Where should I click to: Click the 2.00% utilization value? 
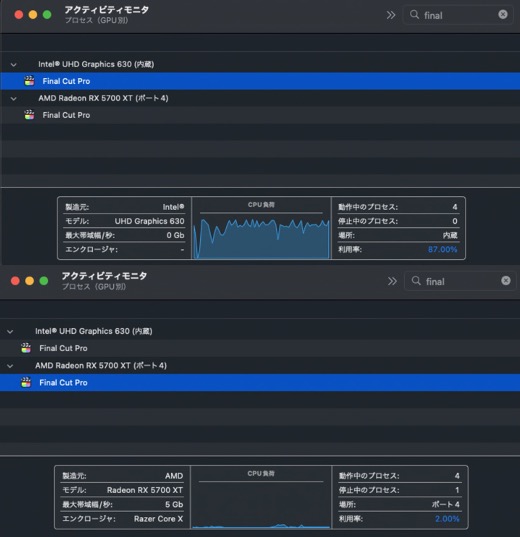point(447,519)
